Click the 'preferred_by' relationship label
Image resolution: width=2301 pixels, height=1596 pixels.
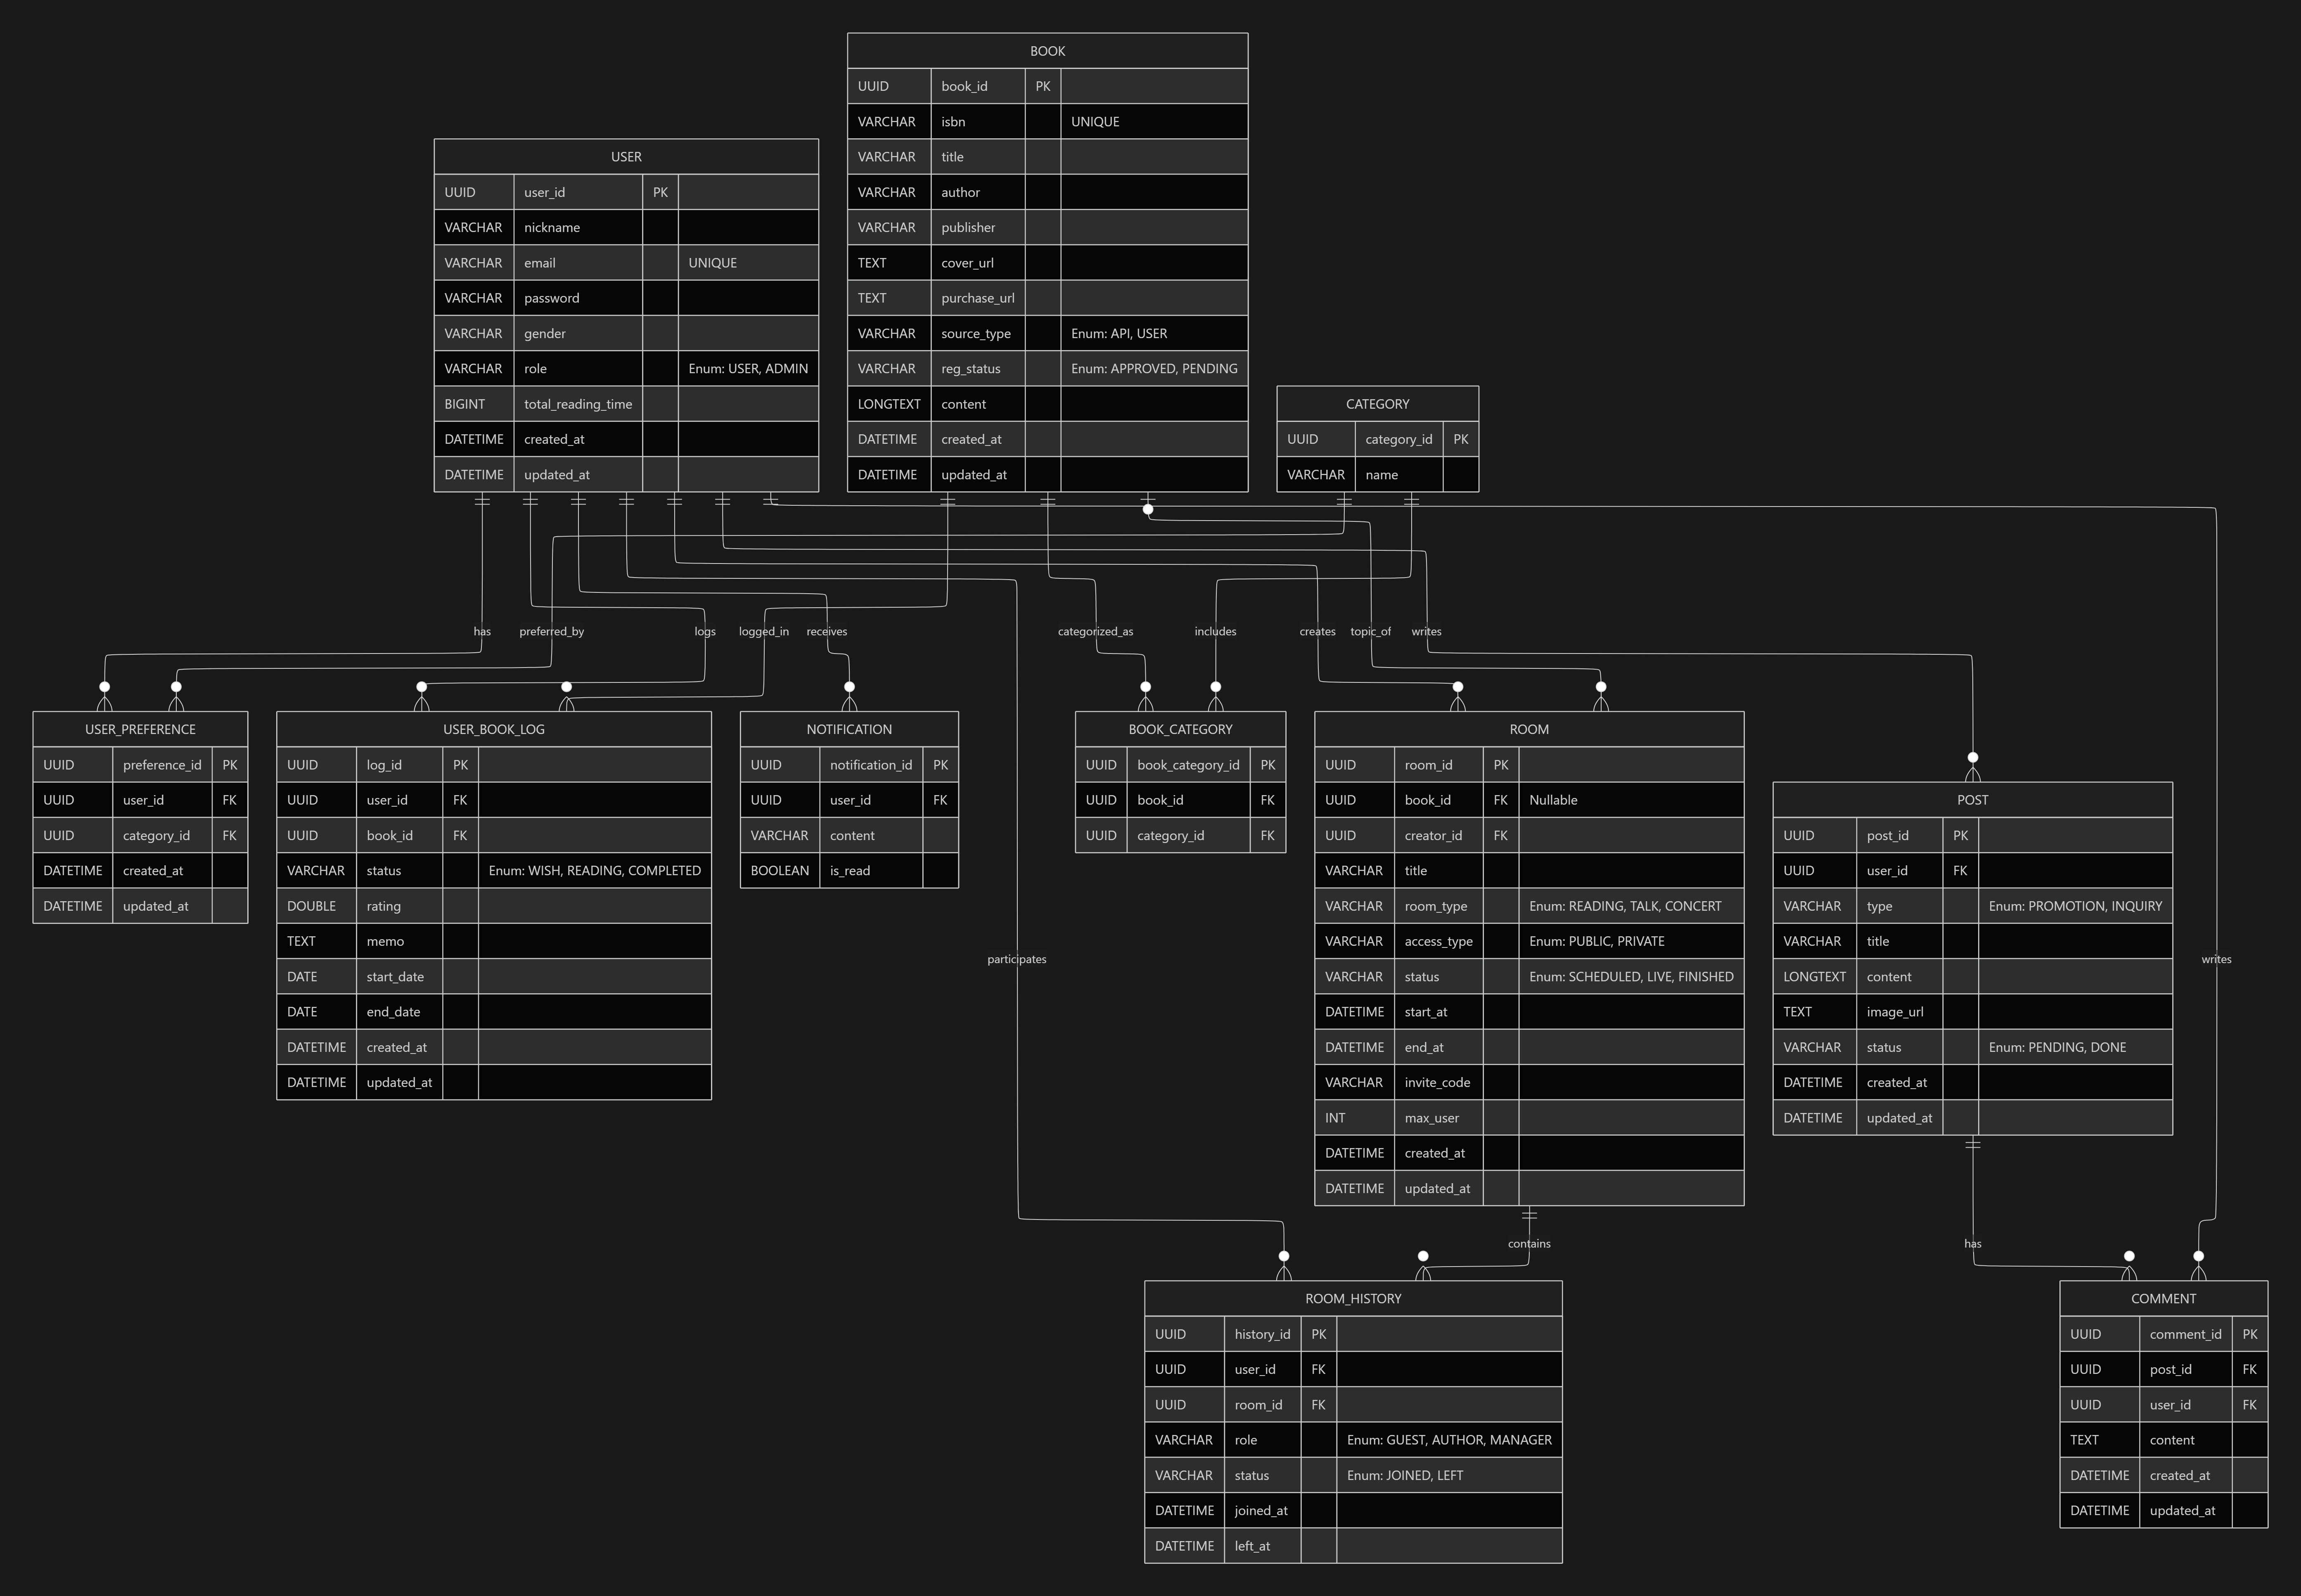pos(551,631)
